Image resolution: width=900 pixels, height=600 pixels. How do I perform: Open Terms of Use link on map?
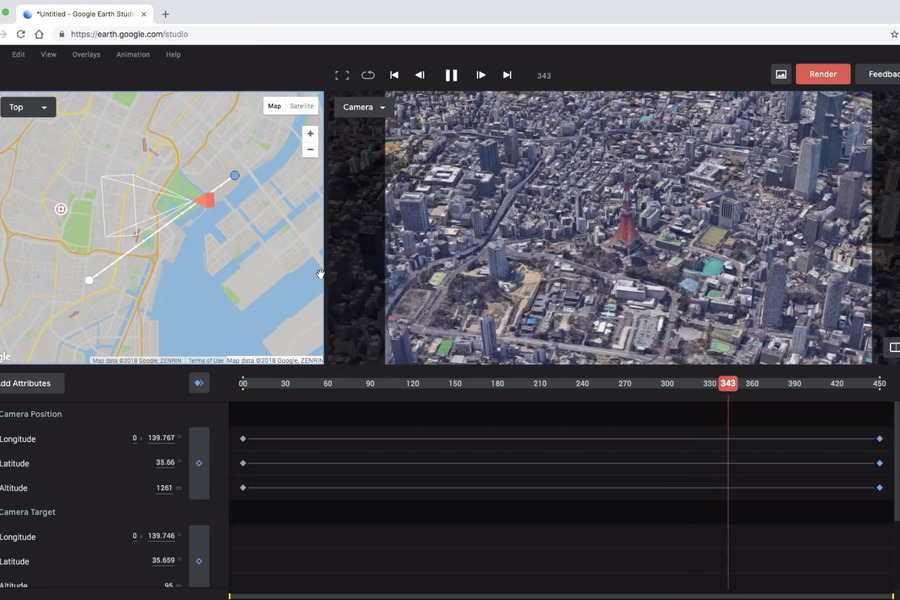pos(205,361)
